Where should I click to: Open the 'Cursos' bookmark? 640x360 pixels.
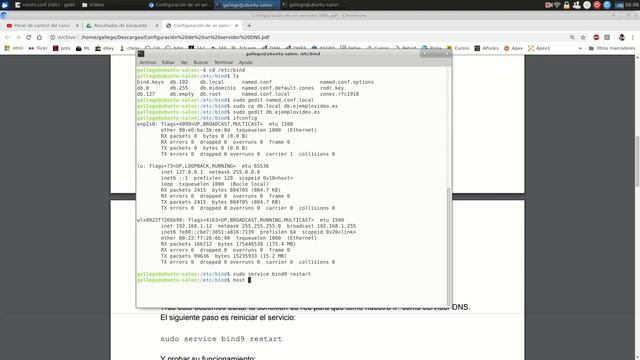pos(458,48)
